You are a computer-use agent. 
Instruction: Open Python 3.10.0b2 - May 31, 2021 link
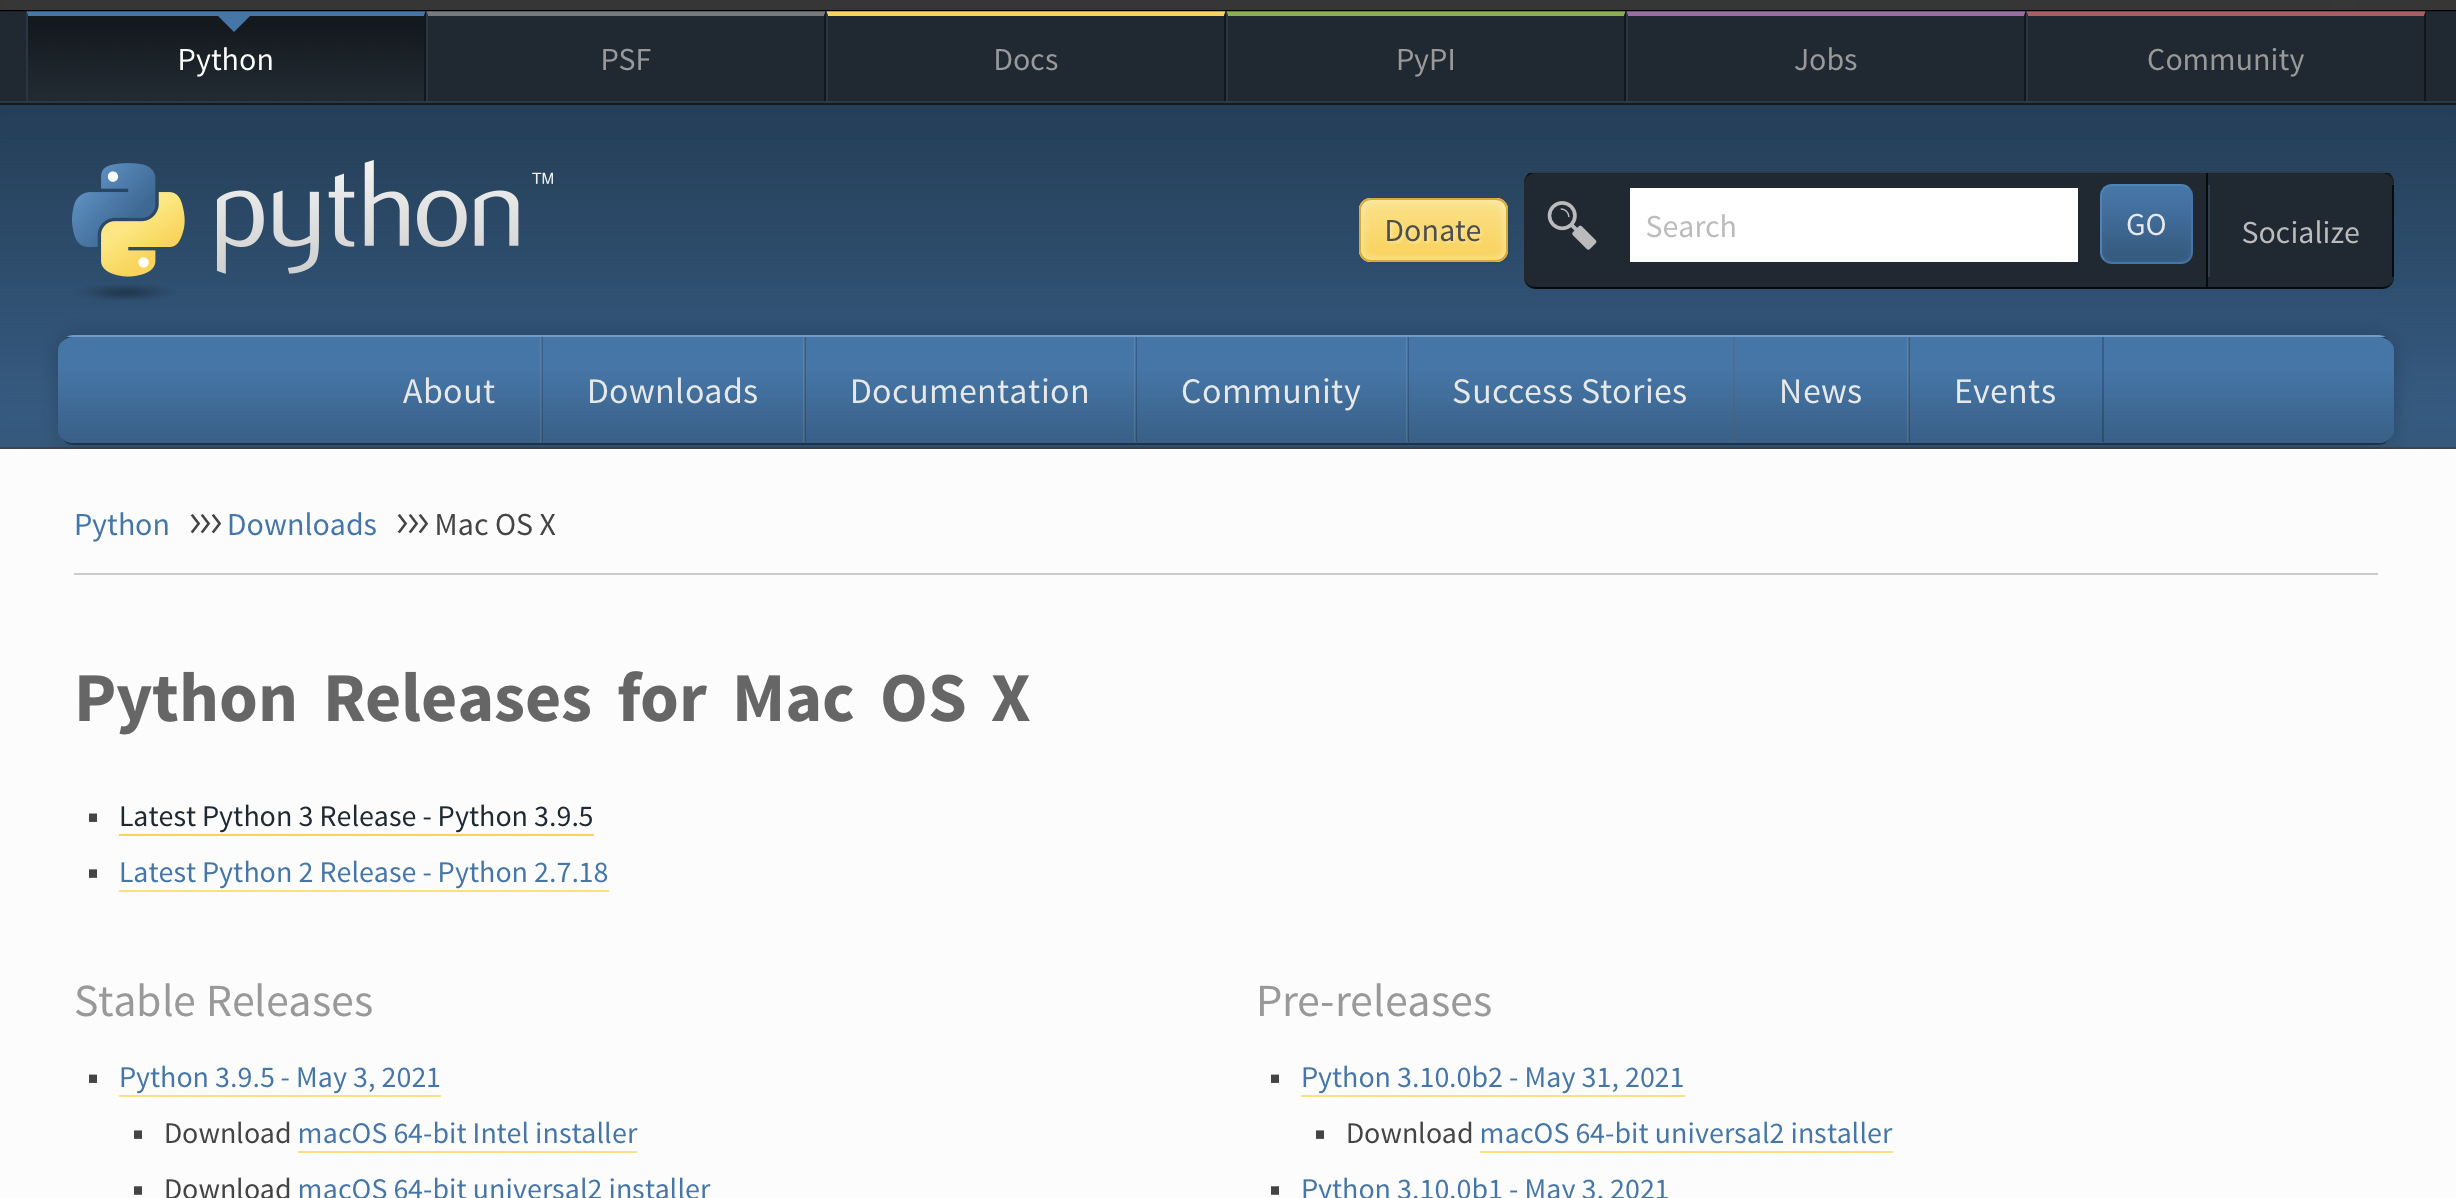click(x=1493, y=1077)
